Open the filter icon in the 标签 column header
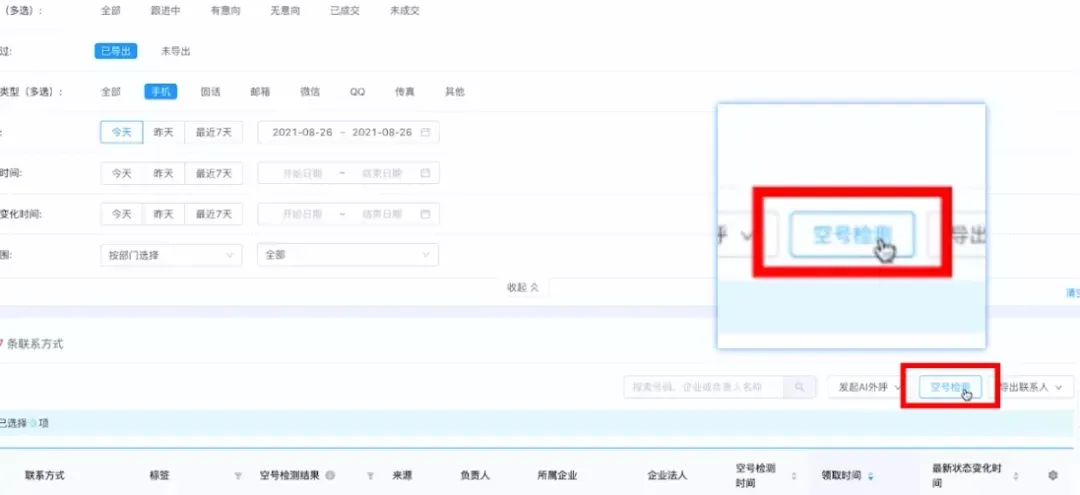The height and width of the screenshot is (495, 1080). [x=238, y=476]
